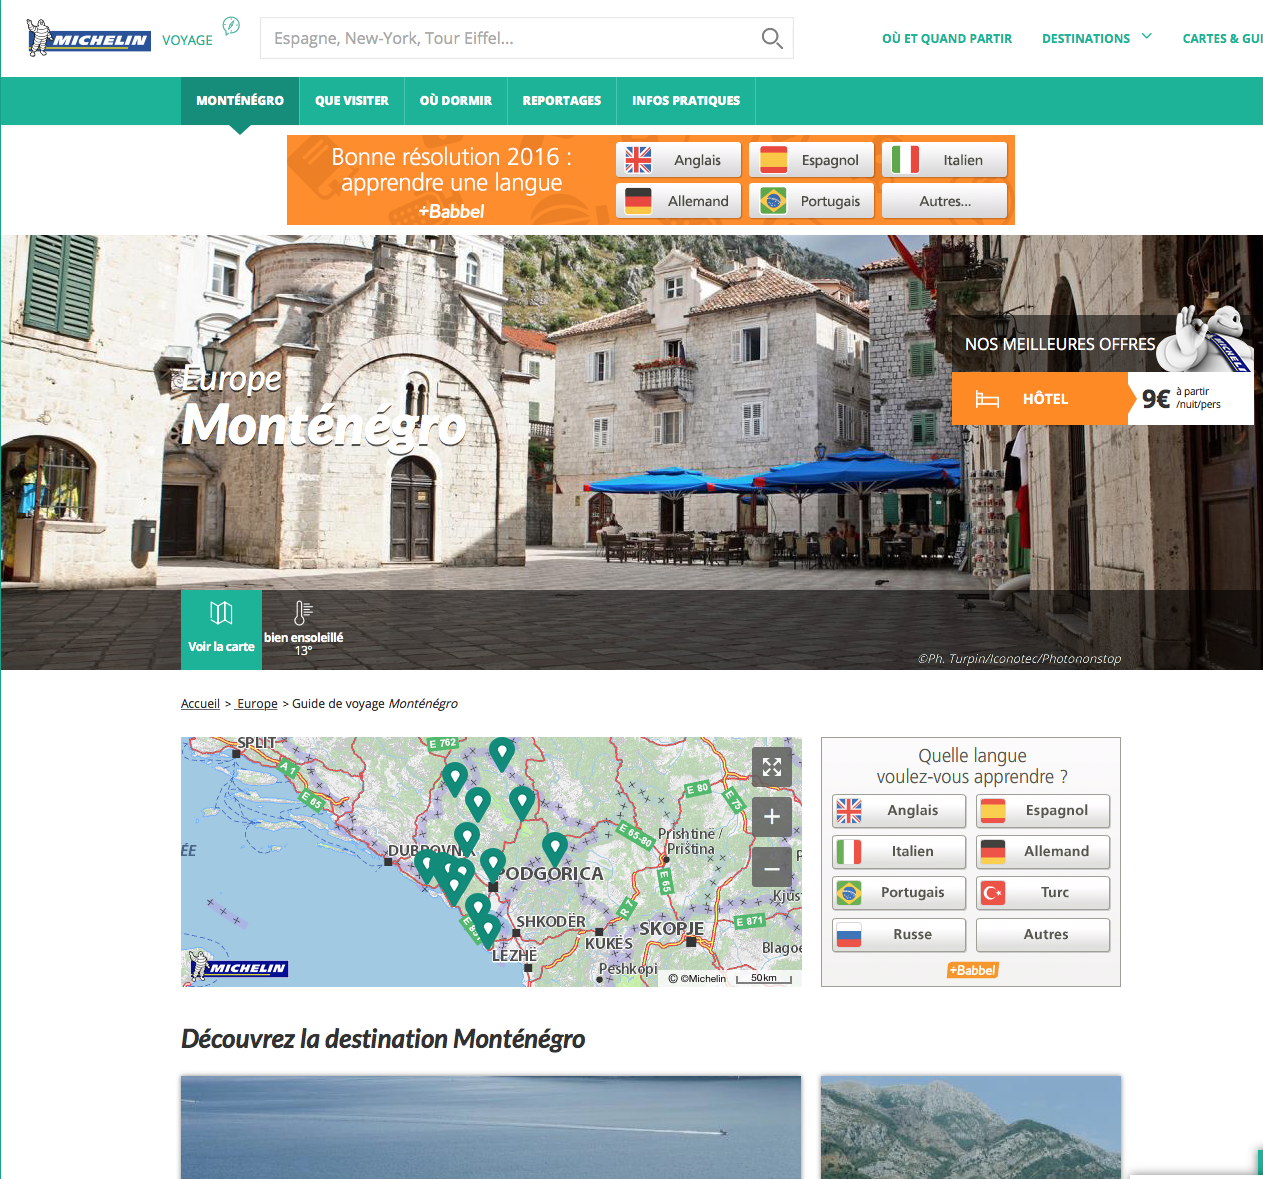Click the search magnifier icon
The image size is (1263, 1179).
click(772, 38)
